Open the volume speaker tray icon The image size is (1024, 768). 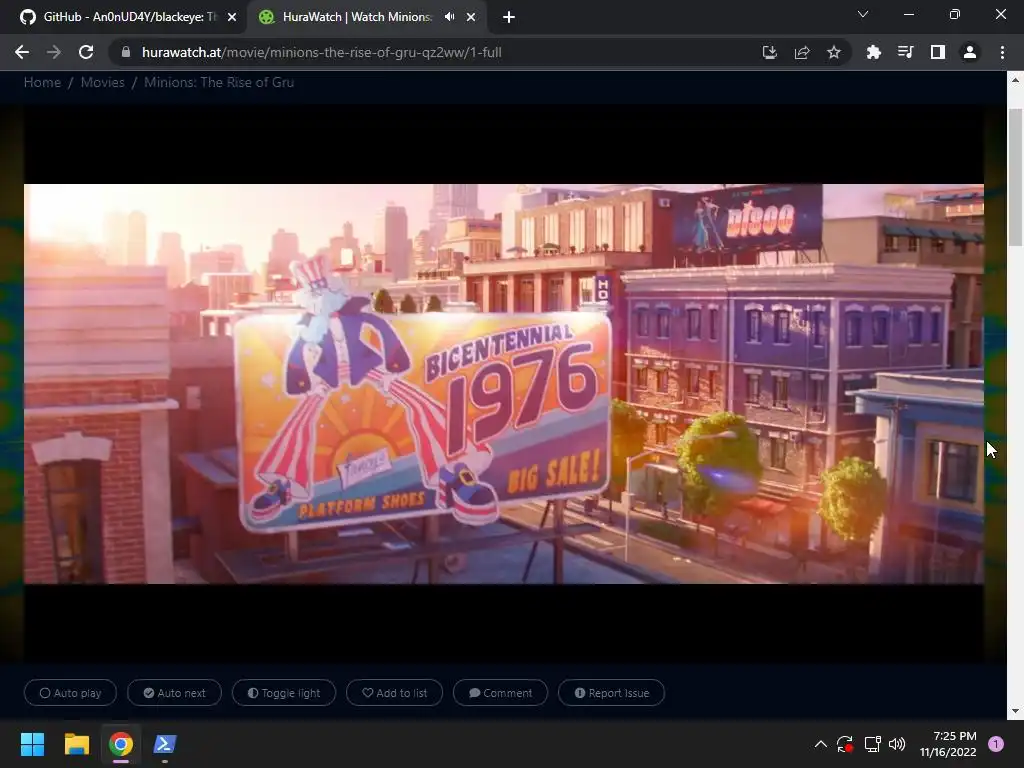(x=897, y=744)
